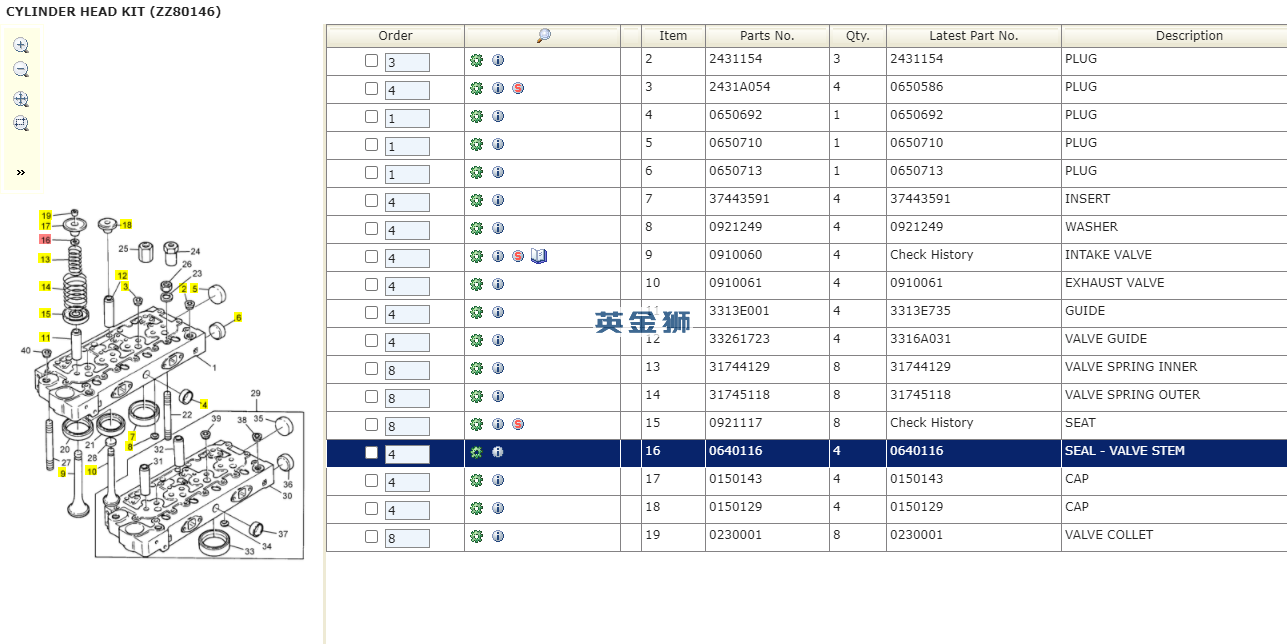Tick the checkbox for INSERT 37443591
The image size is (1287, 644).
coord(372,200)
